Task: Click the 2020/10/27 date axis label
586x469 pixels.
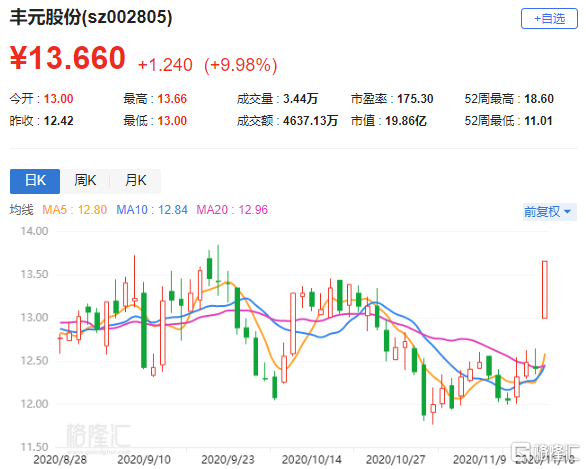Action: 395,460
